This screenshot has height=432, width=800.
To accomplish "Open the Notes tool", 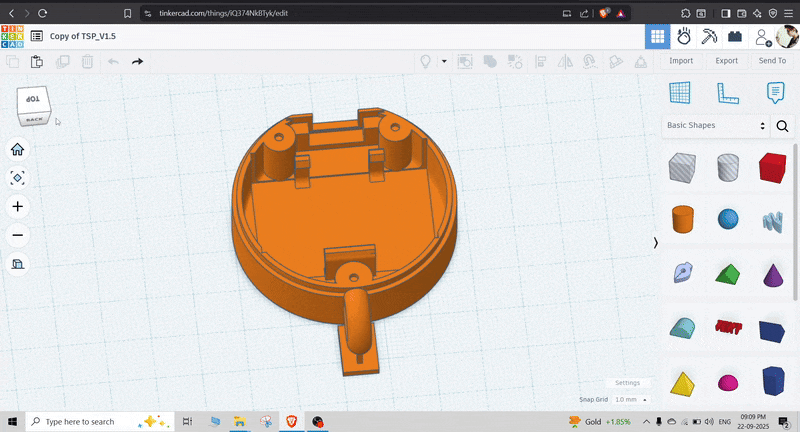I will point(774,92).
